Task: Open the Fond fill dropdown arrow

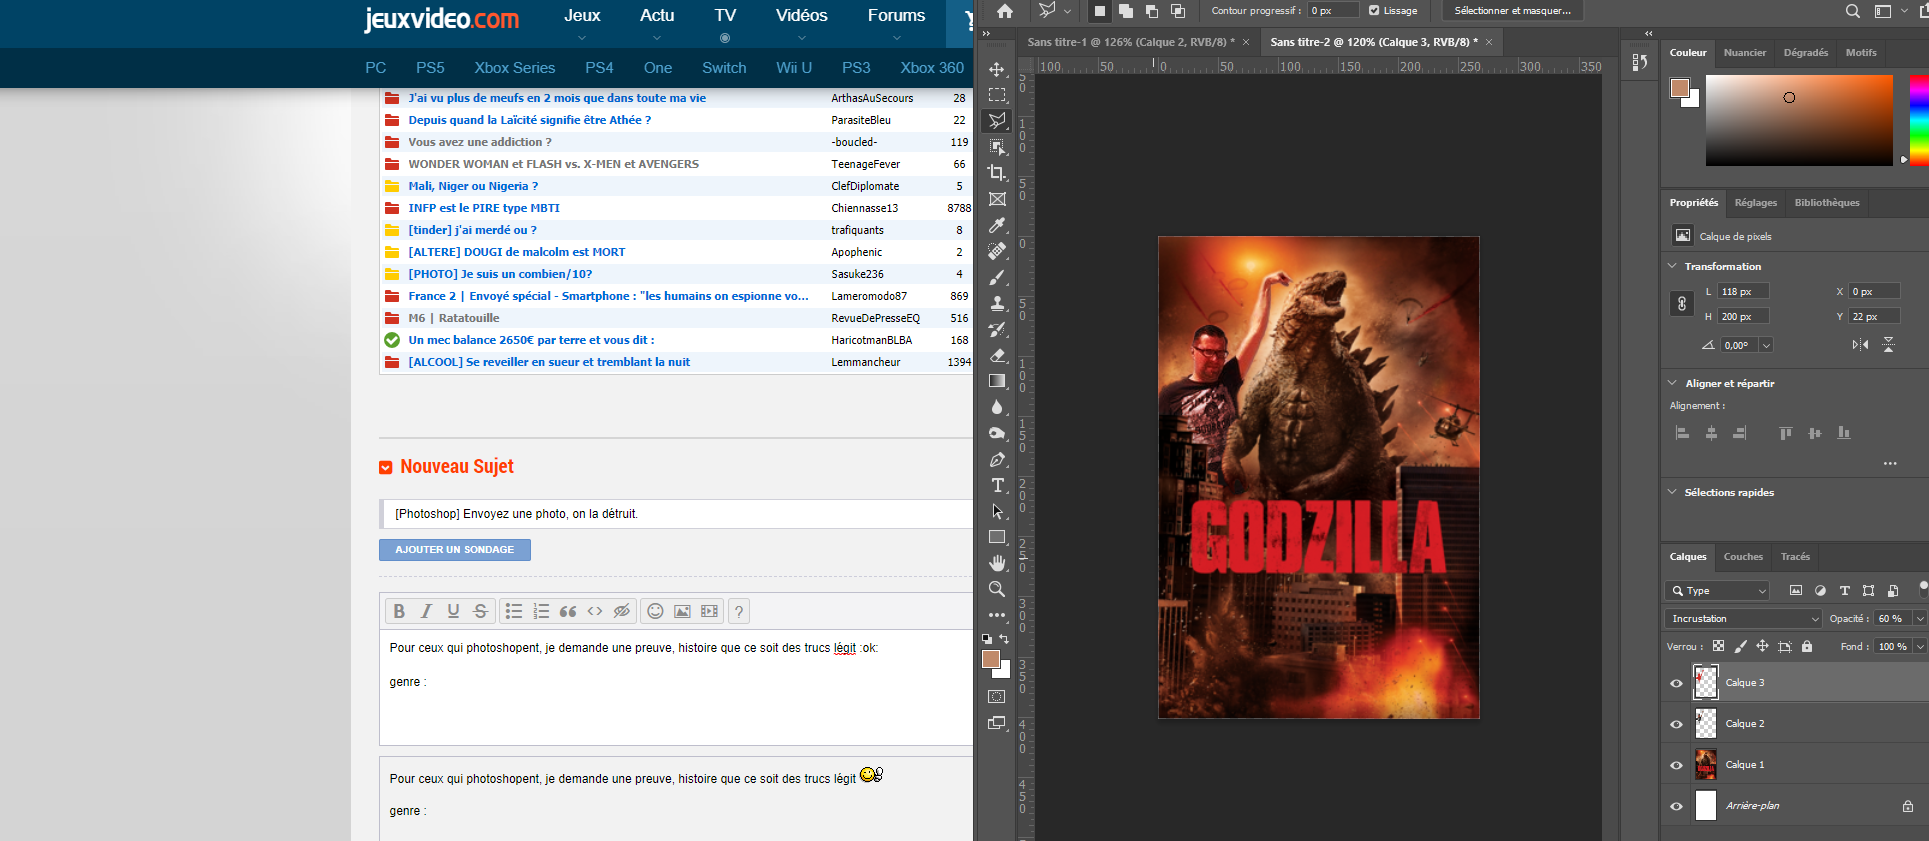Action: coord(1920,647)
